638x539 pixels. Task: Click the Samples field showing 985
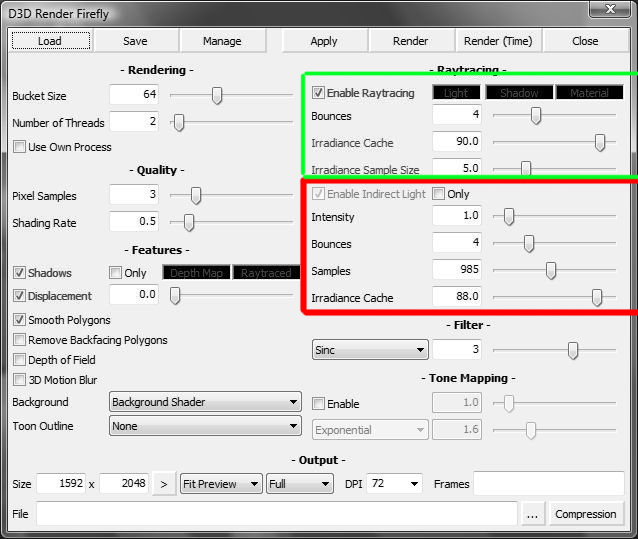457,269
